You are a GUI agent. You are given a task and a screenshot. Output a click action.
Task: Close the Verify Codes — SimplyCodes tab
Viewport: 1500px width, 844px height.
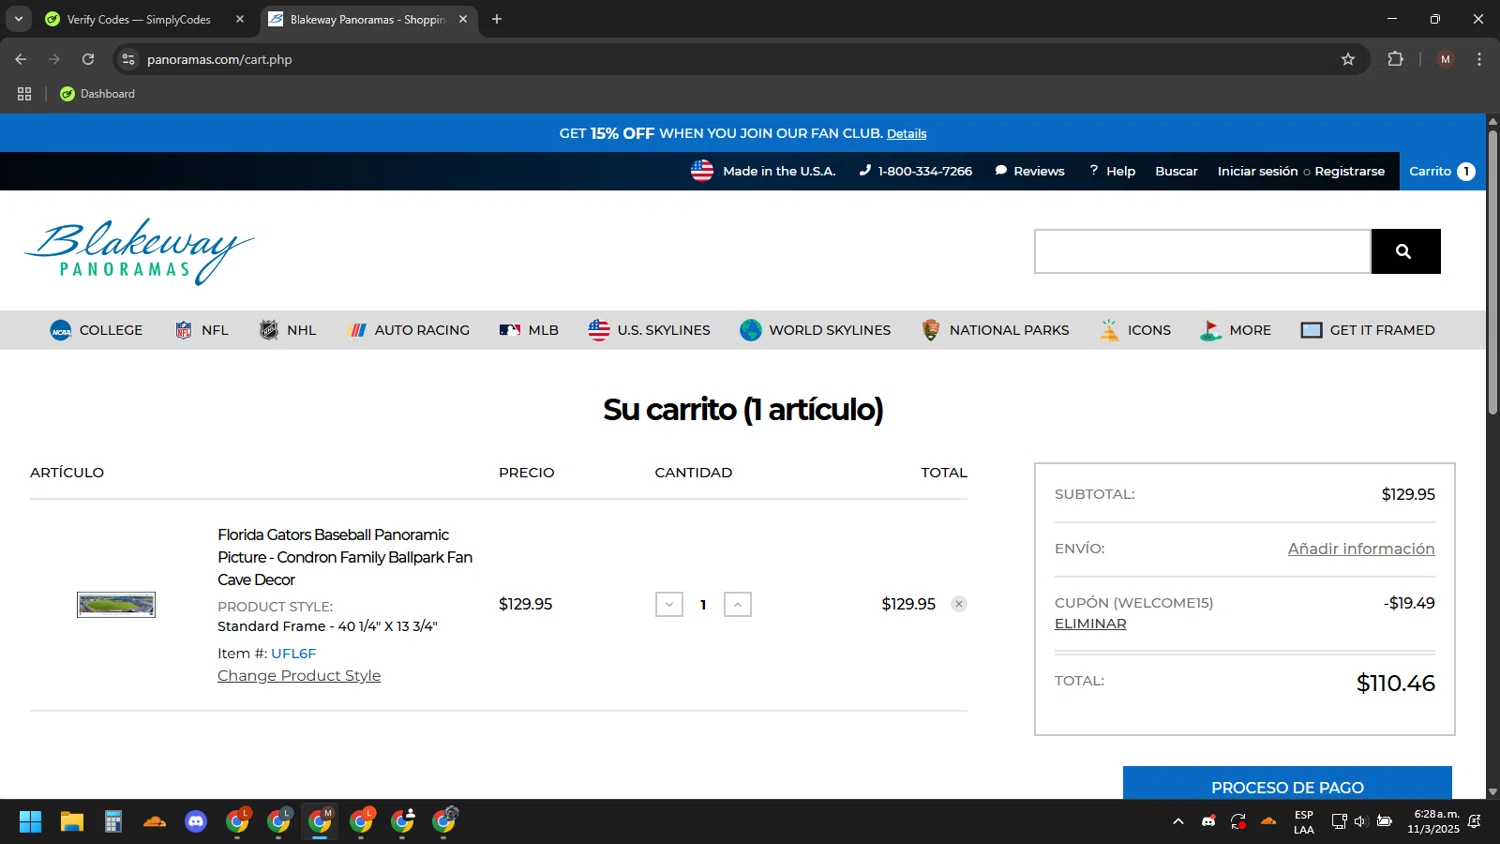click(240, 19)
